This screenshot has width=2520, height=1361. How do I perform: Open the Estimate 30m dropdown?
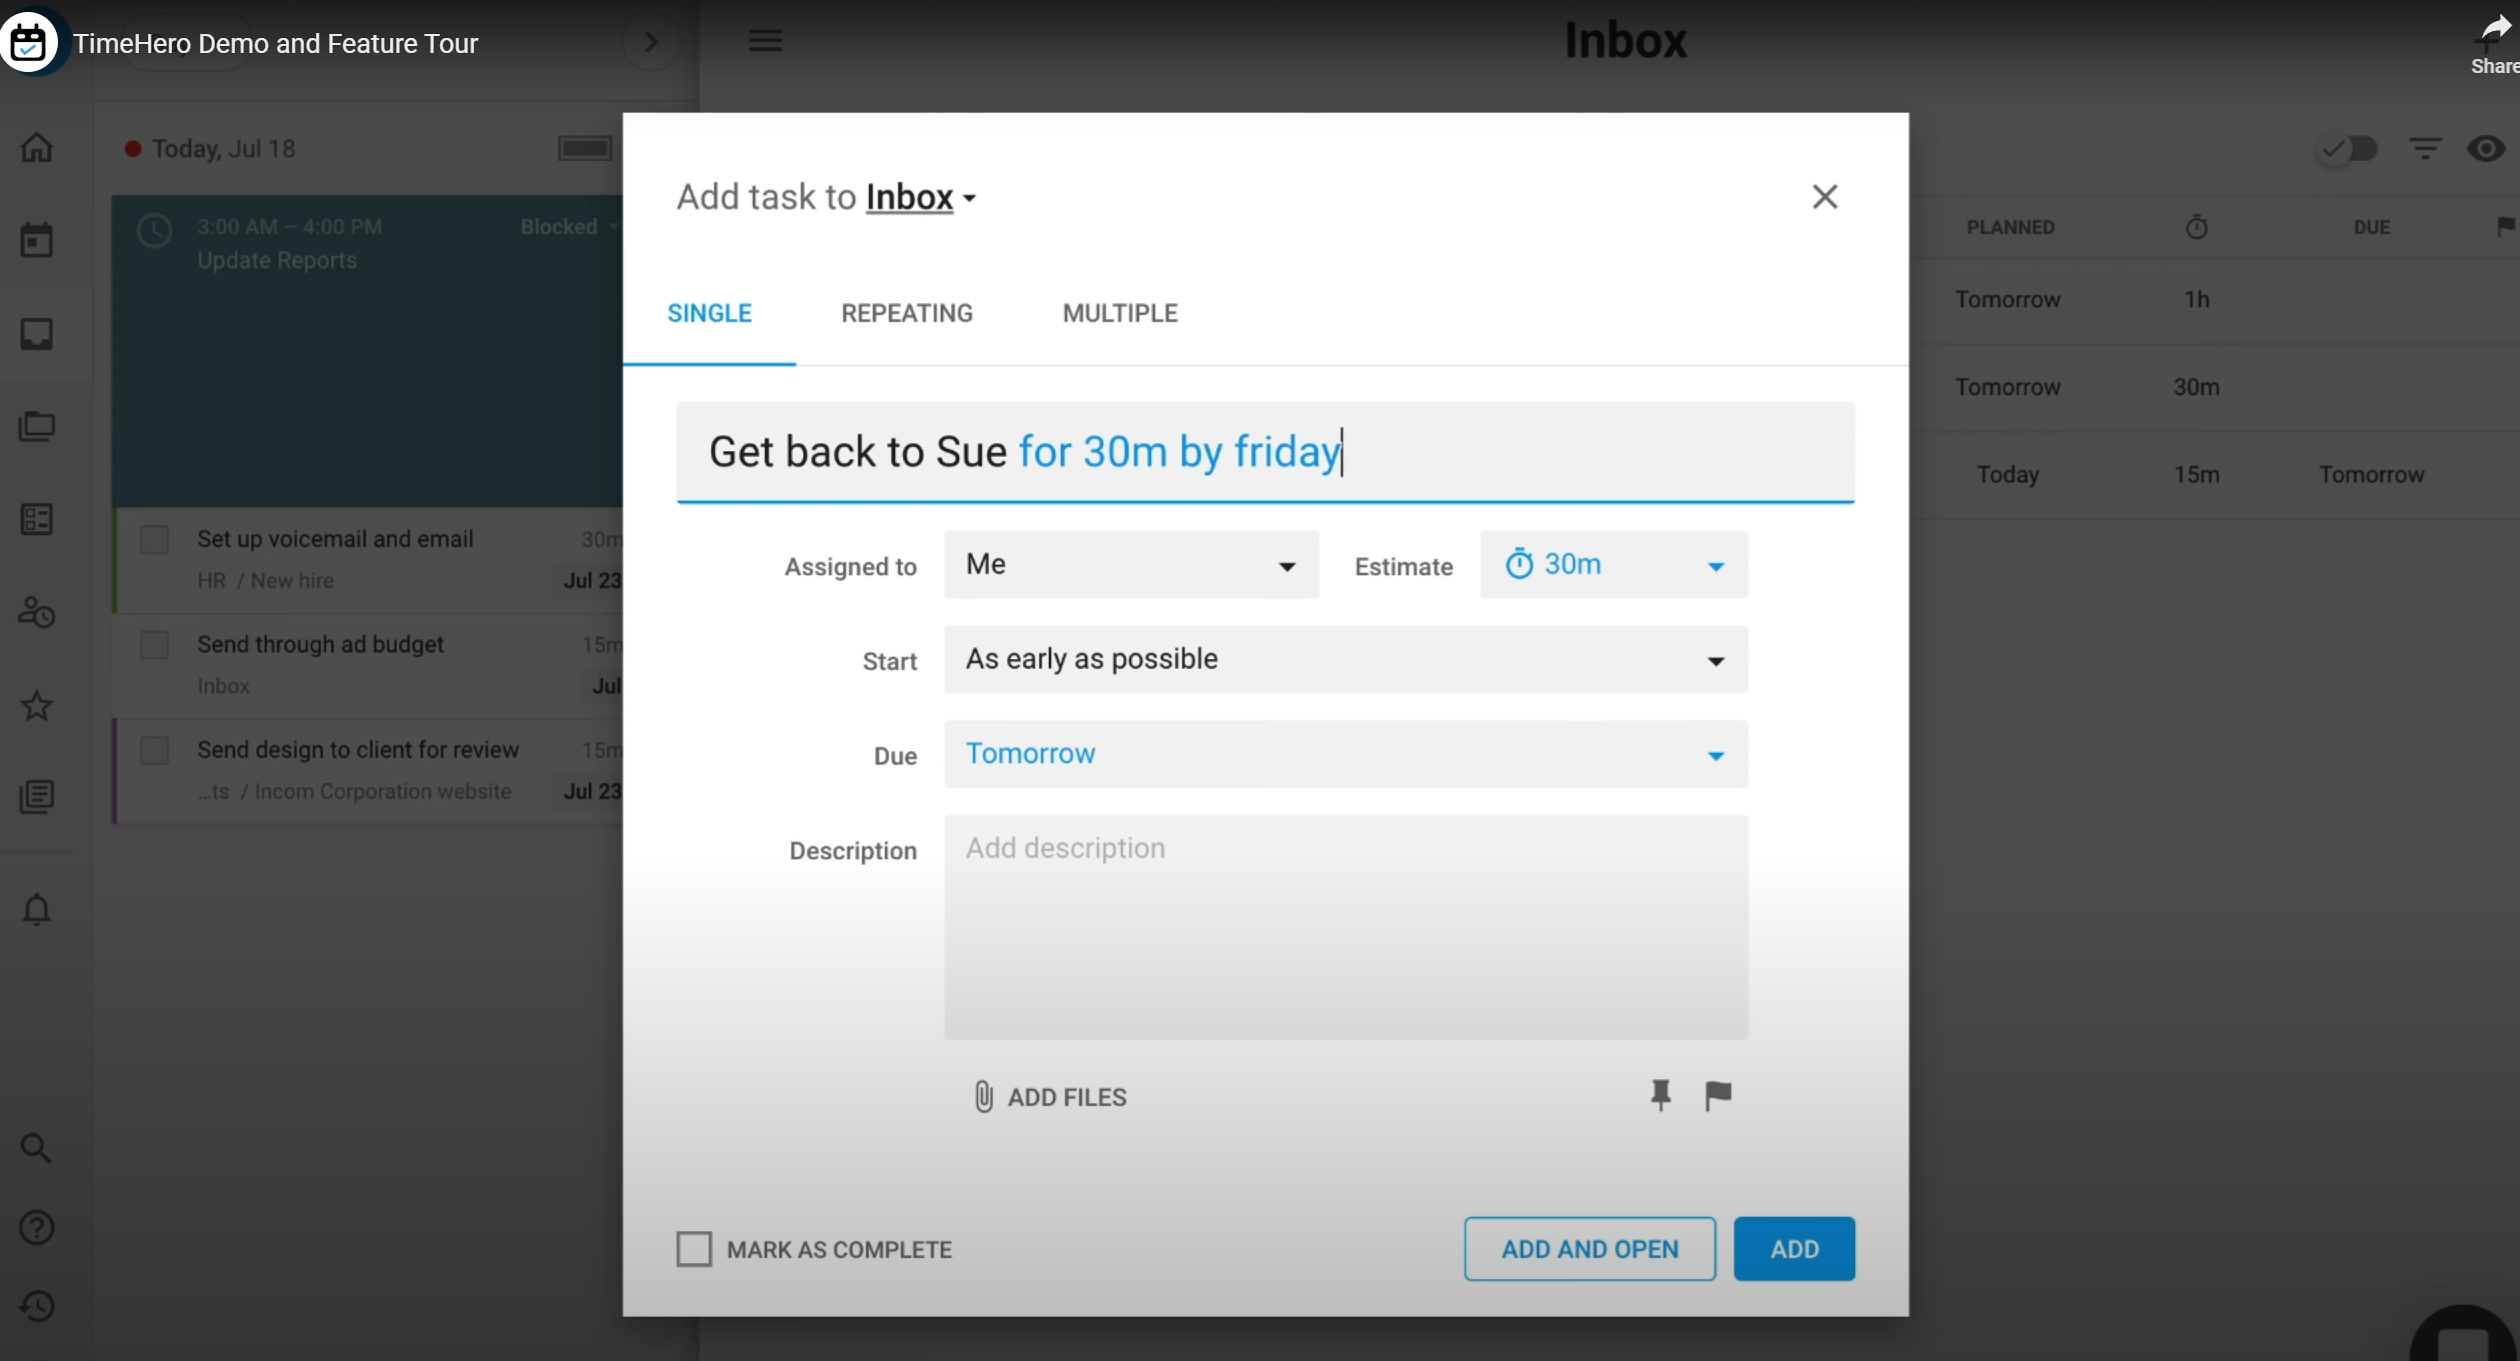click(x=1613, y=565)
